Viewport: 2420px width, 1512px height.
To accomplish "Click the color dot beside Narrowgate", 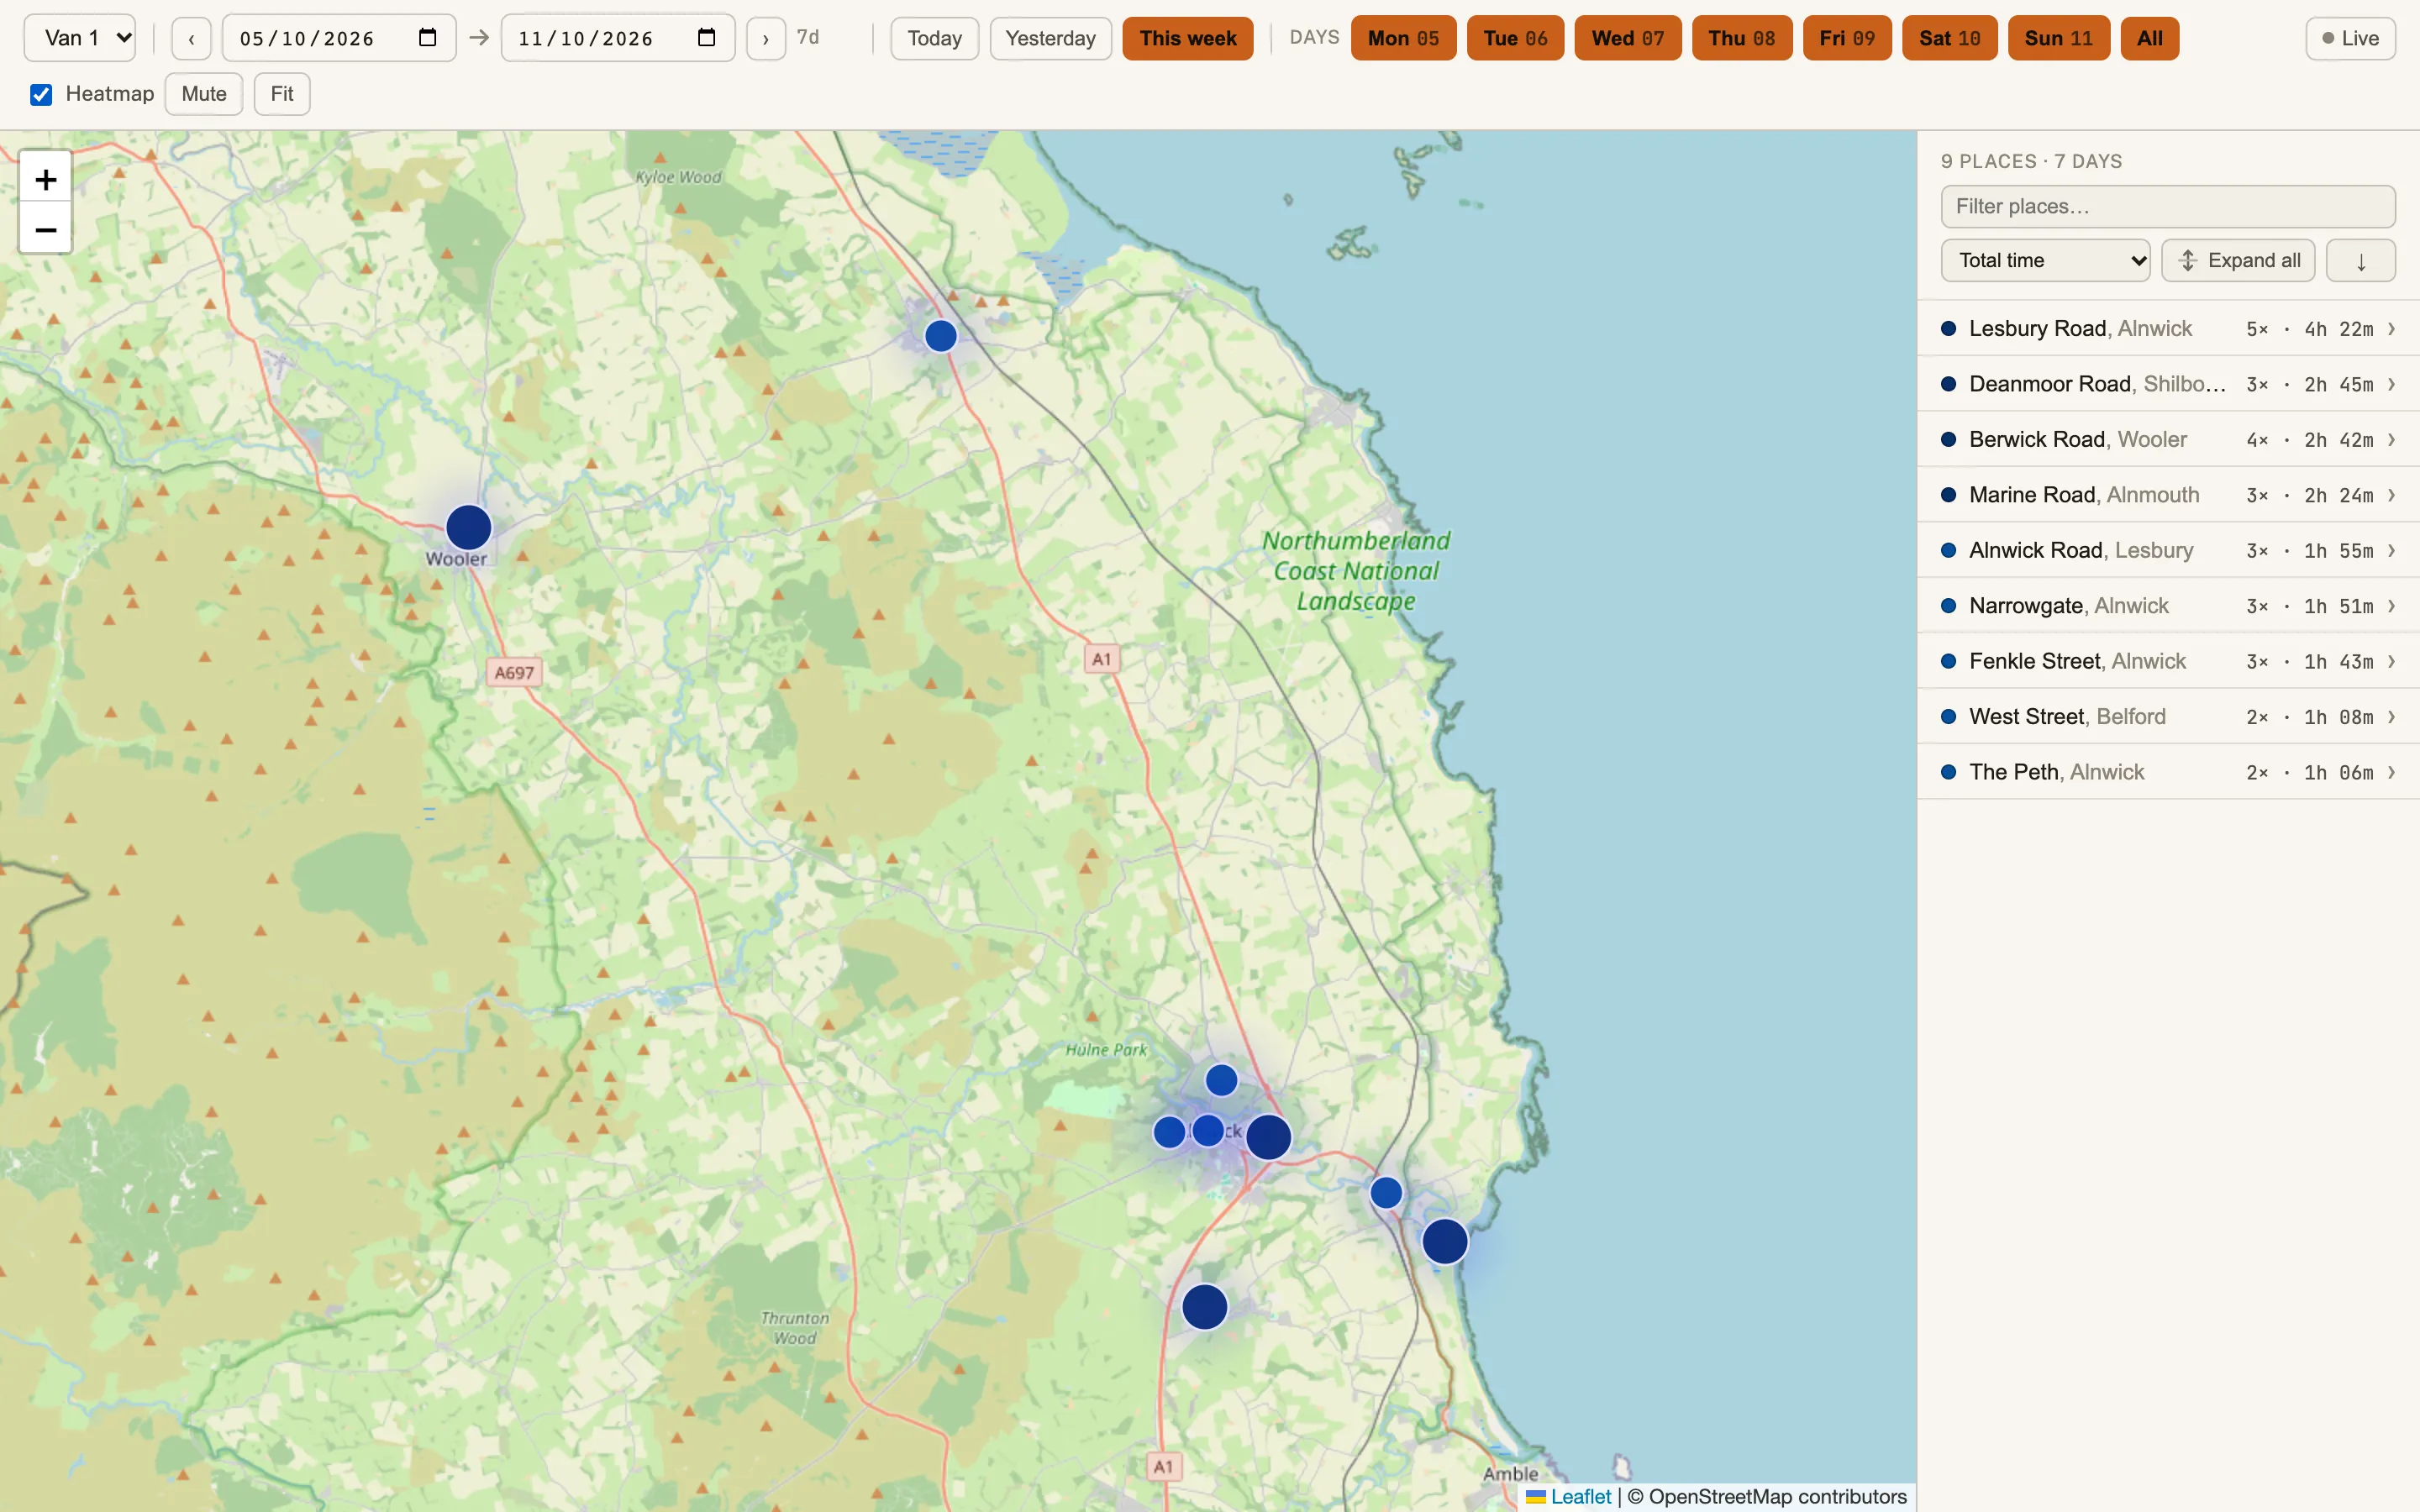I will click(1948, 606).
